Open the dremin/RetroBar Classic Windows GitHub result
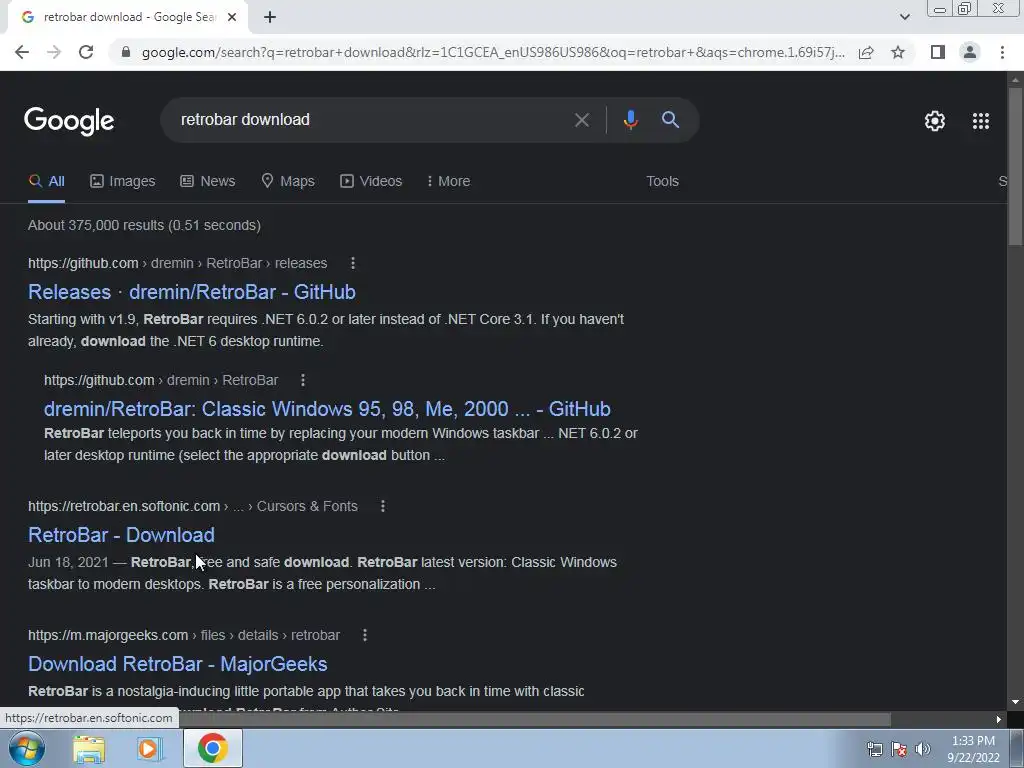1024x768 pixels. [327, 409]
